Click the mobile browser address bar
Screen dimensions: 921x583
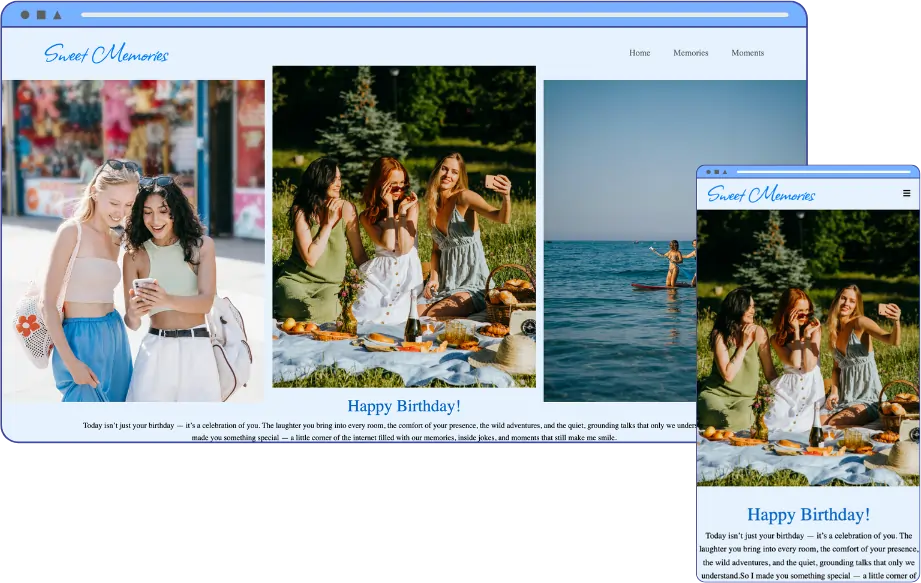[x=825, y=172]
